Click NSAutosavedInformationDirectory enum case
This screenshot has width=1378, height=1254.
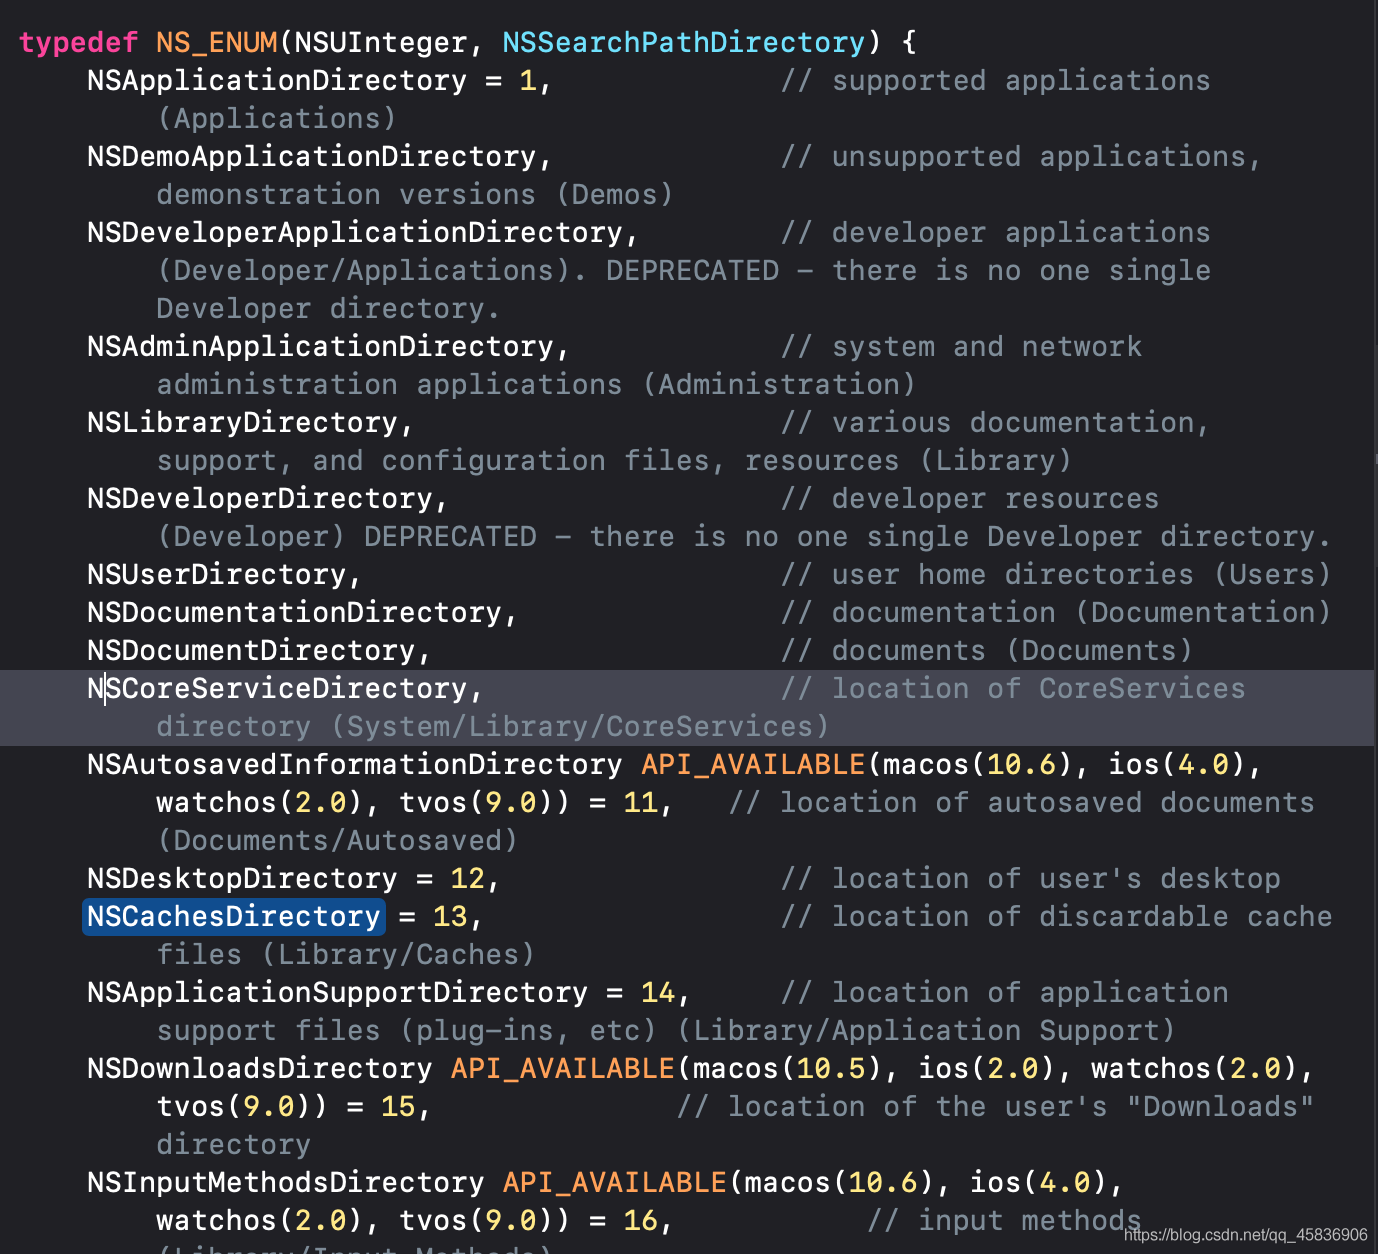[x=355, y=765]
